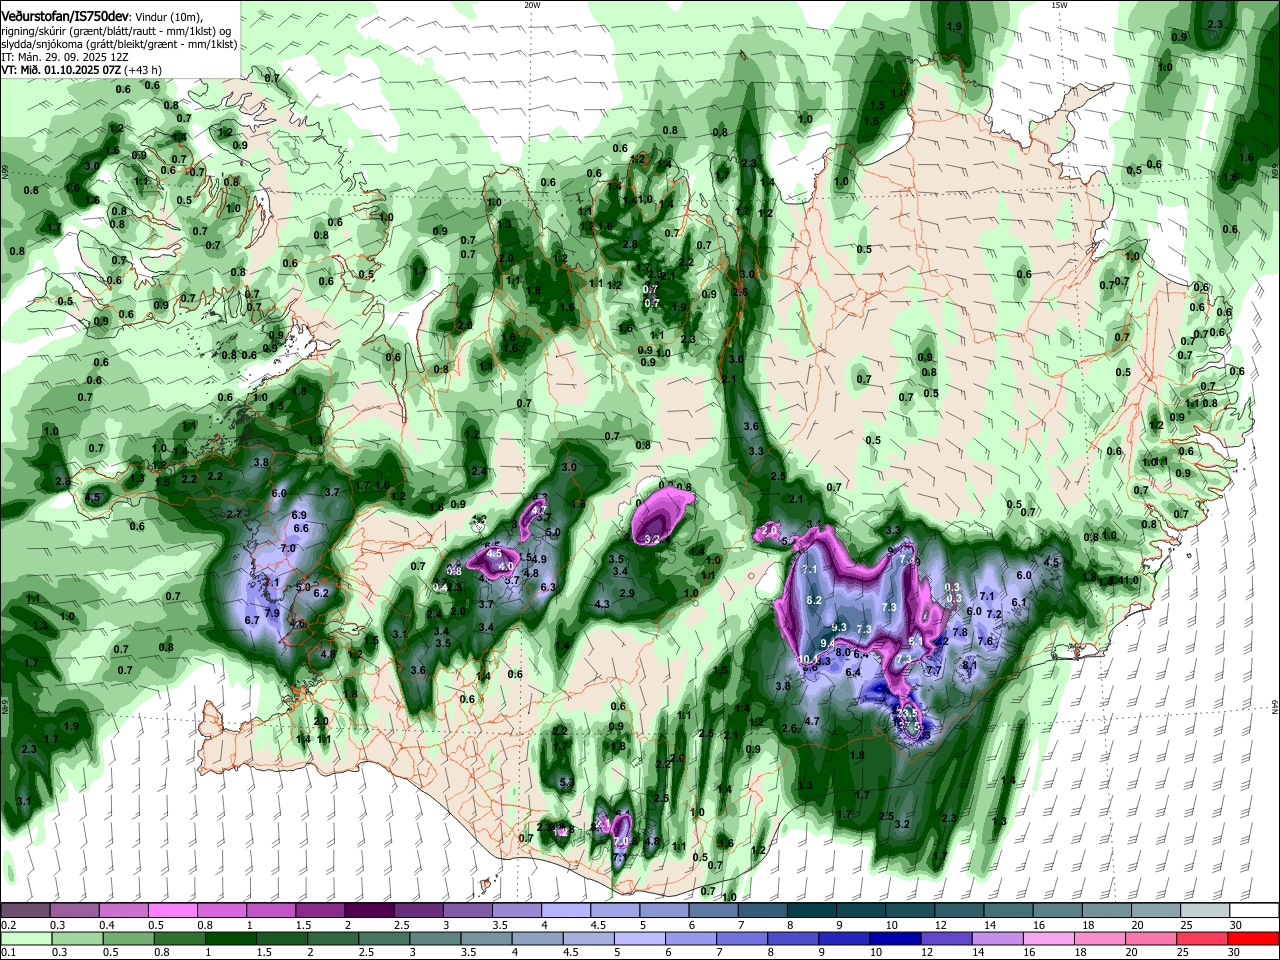Select the bright magenta swatch in the snow scale
Screen dimensions: 1280x960
pyautogui.click(x=172, y=911)
